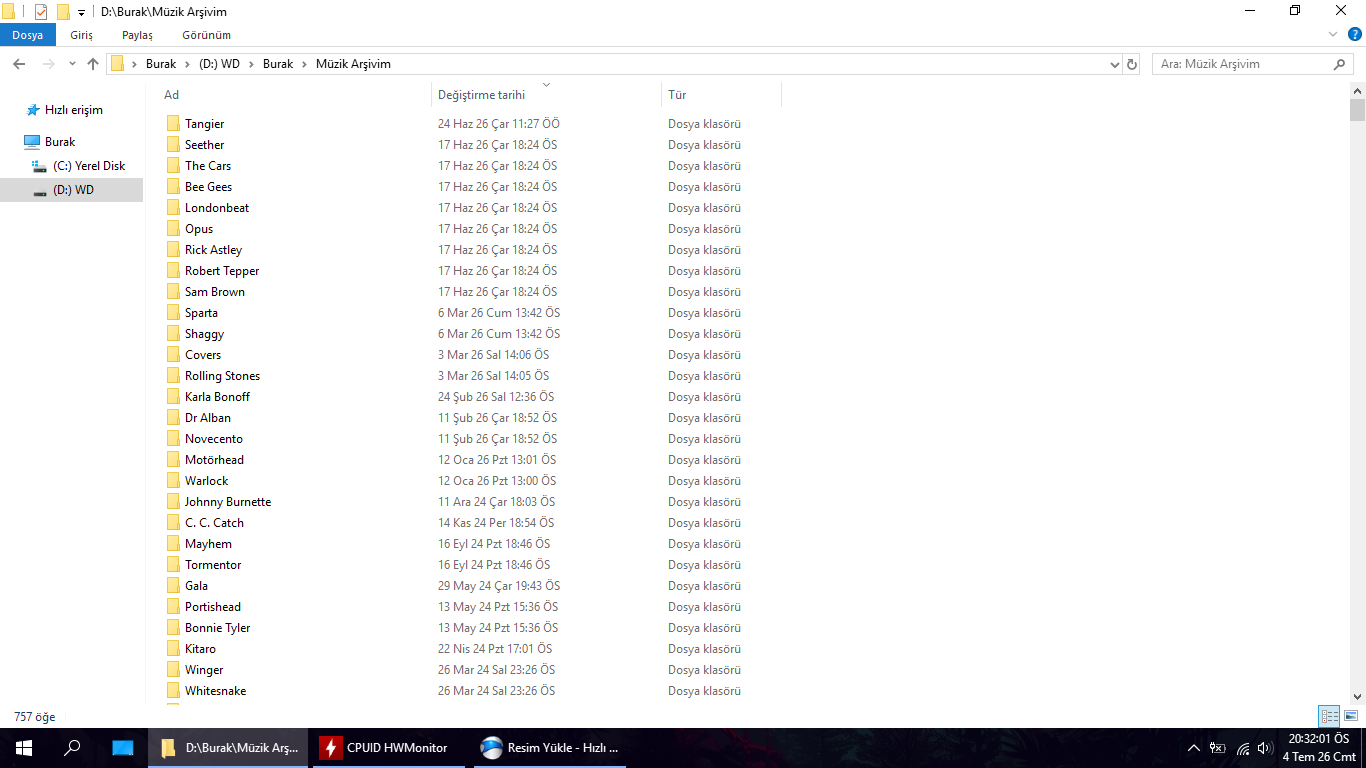This screenshot has height=768, width=1366.
Task: Open Windows search magnifier on taskbar
Action: click(72, 747)
